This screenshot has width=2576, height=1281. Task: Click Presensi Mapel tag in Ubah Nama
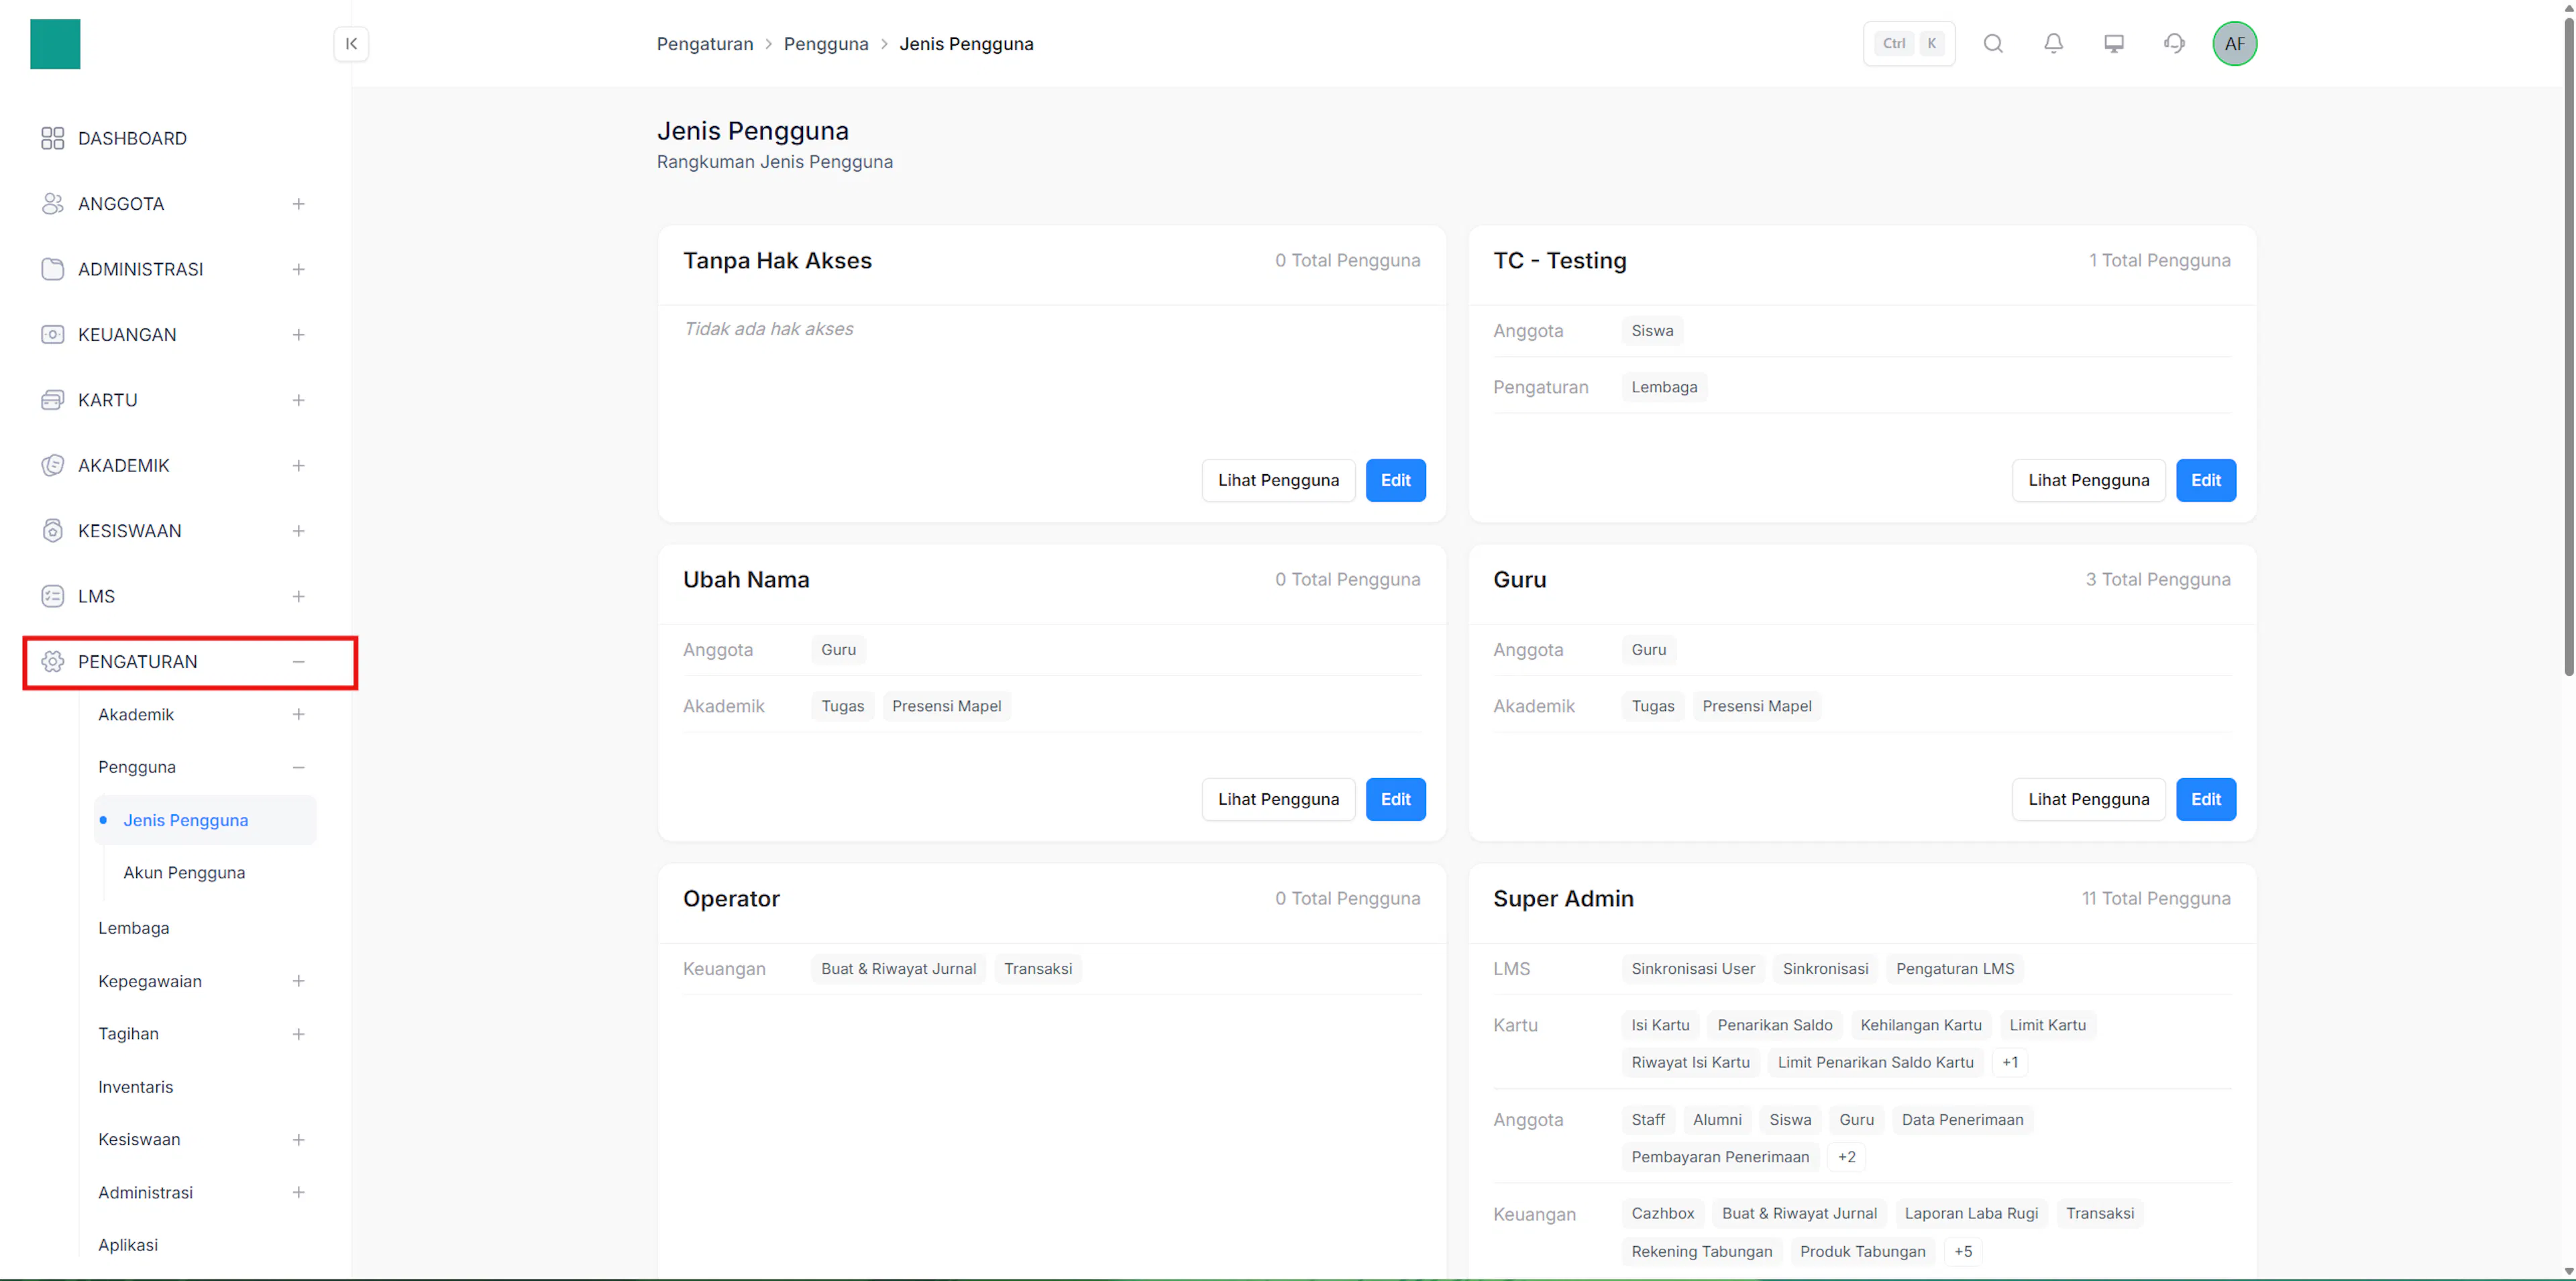946,706
